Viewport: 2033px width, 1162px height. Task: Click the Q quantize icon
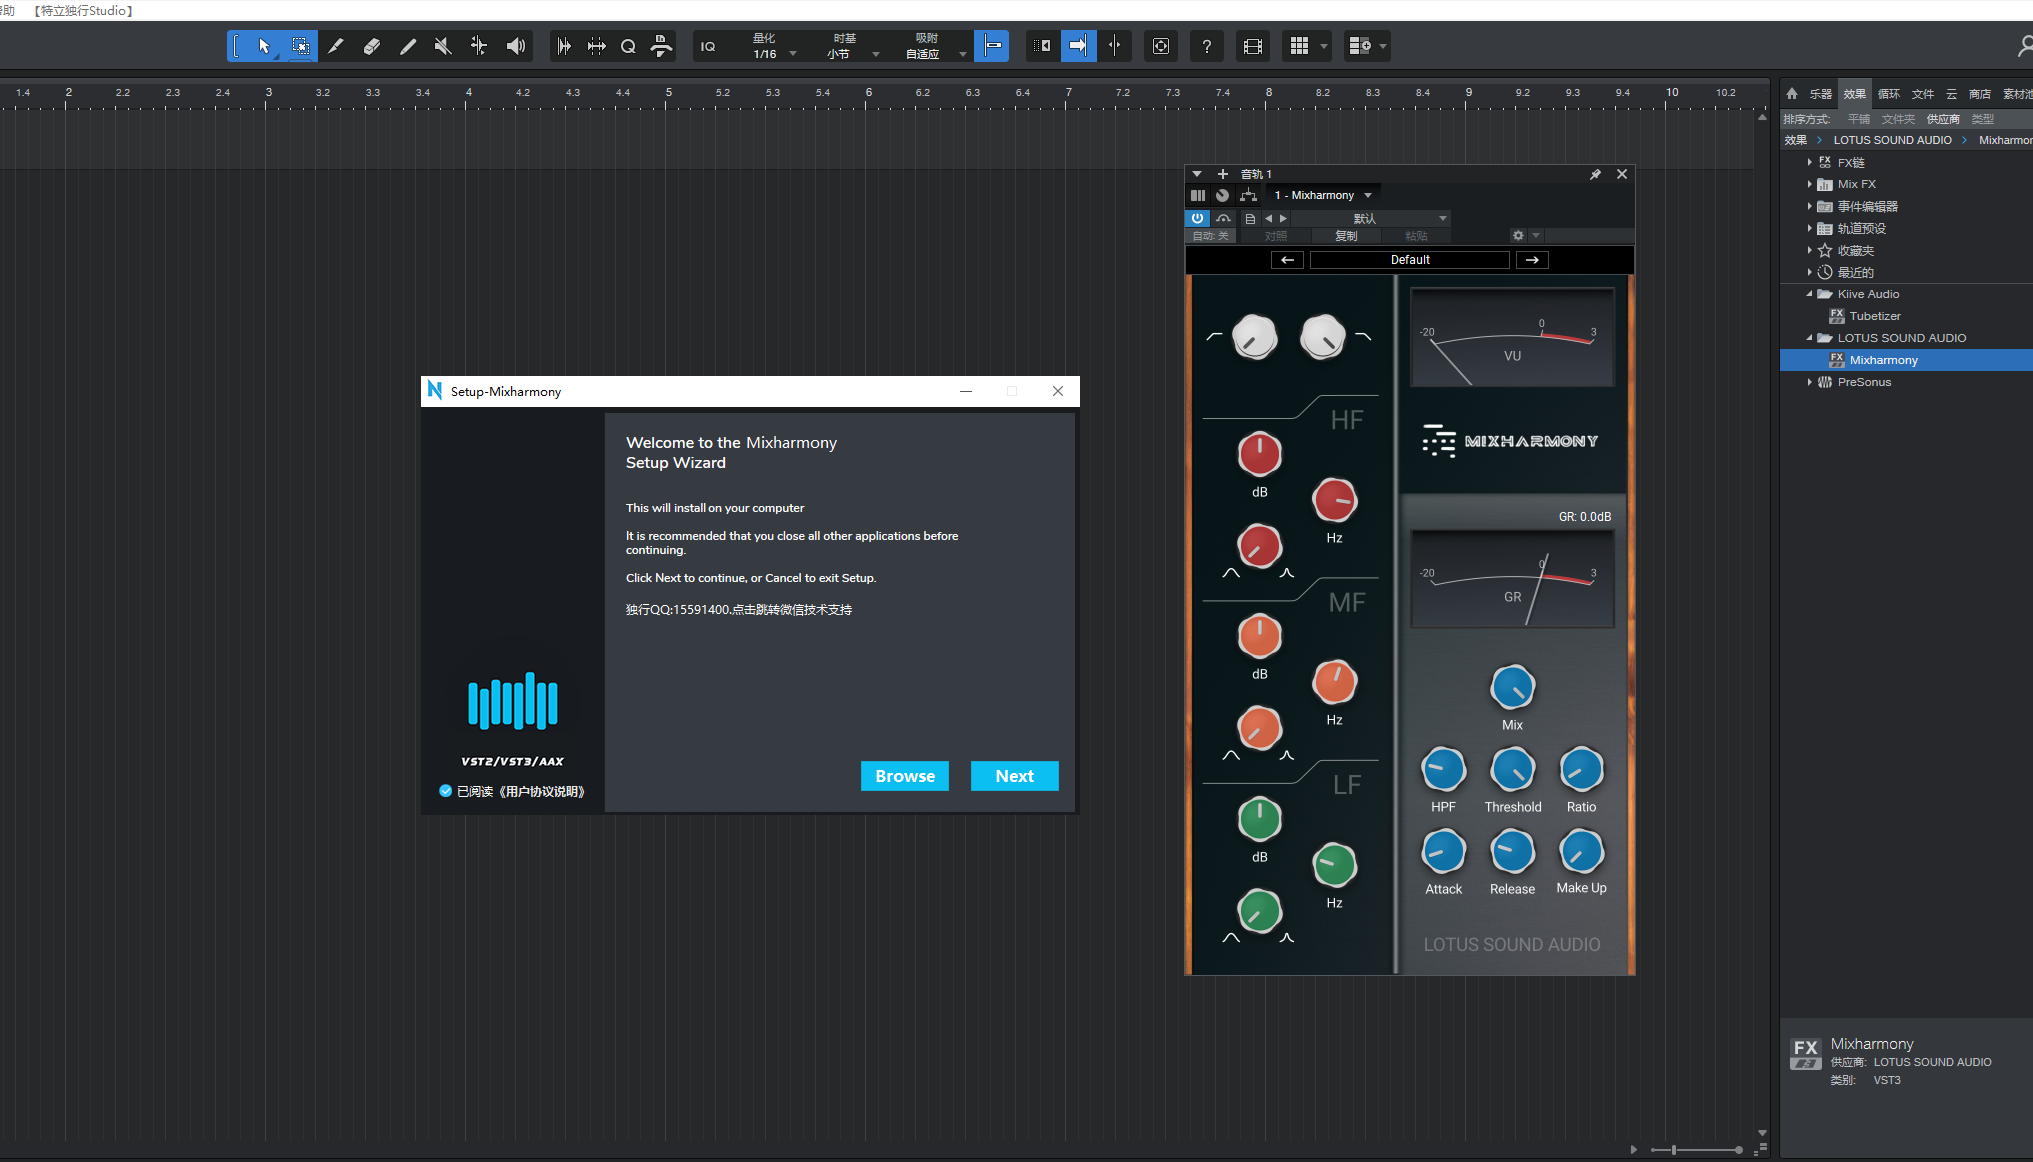coord(628,46)
